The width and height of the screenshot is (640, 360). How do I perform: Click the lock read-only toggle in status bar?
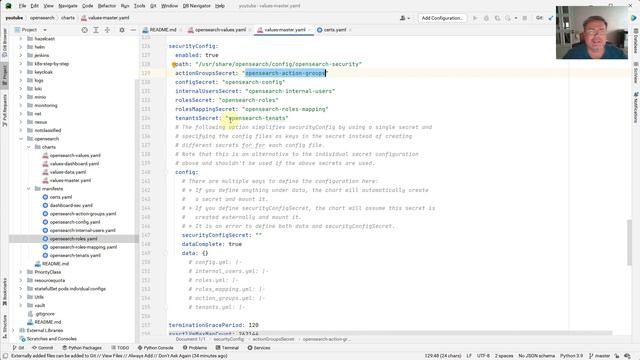click(617, 356)
